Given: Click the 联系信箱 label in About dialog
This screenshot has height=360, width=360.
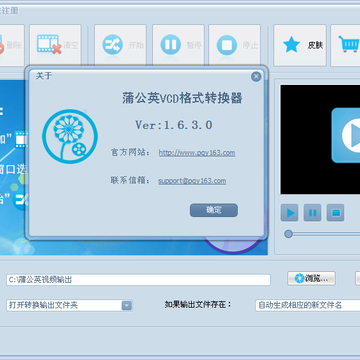Looking at the screenshot, I should coord(130,181).
